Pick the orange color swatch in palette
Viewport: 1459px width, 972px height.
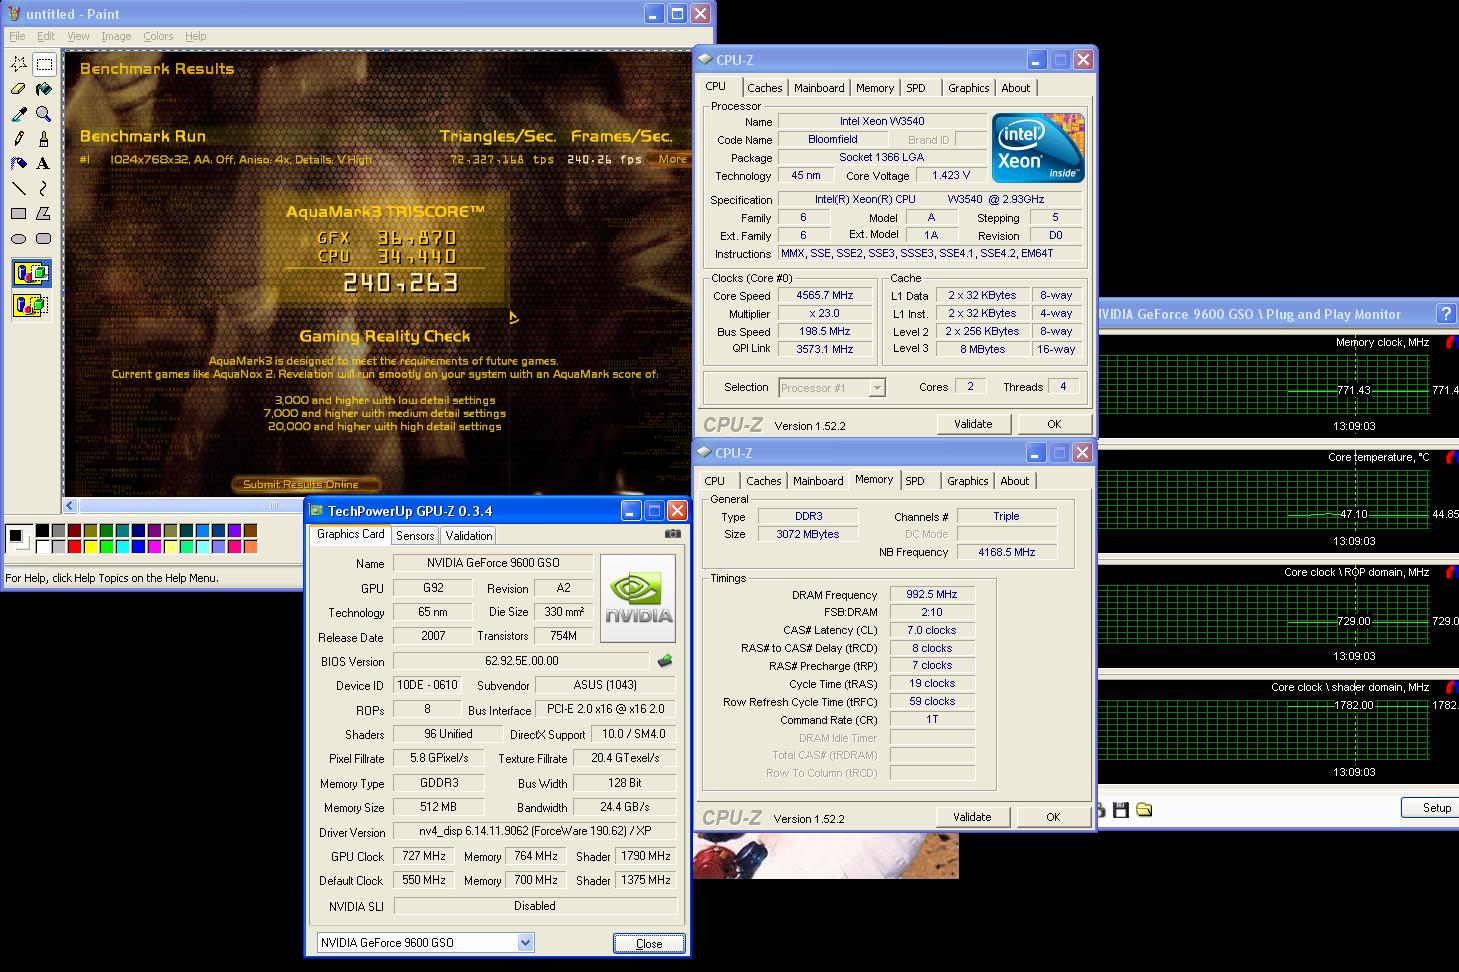[x=250, y=547]
